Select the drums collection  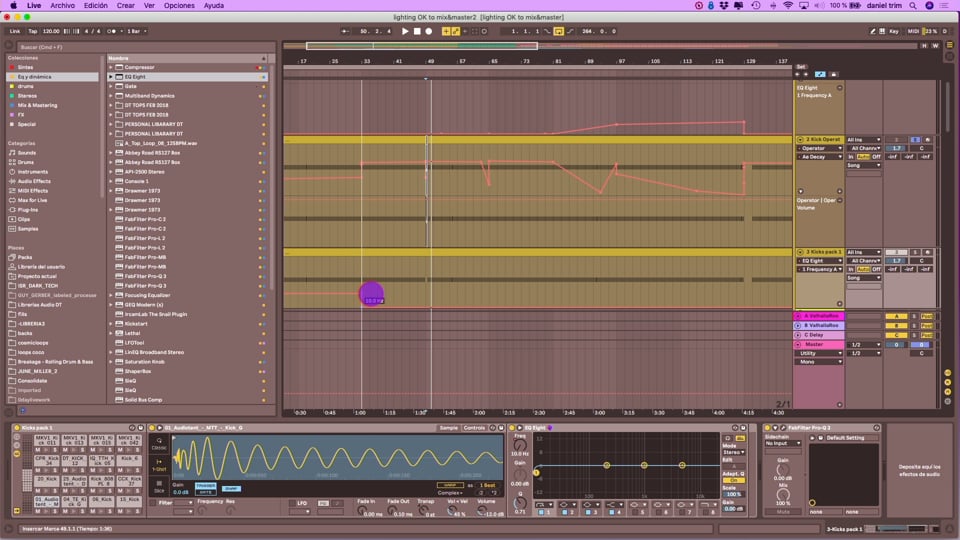click(26, 86)
